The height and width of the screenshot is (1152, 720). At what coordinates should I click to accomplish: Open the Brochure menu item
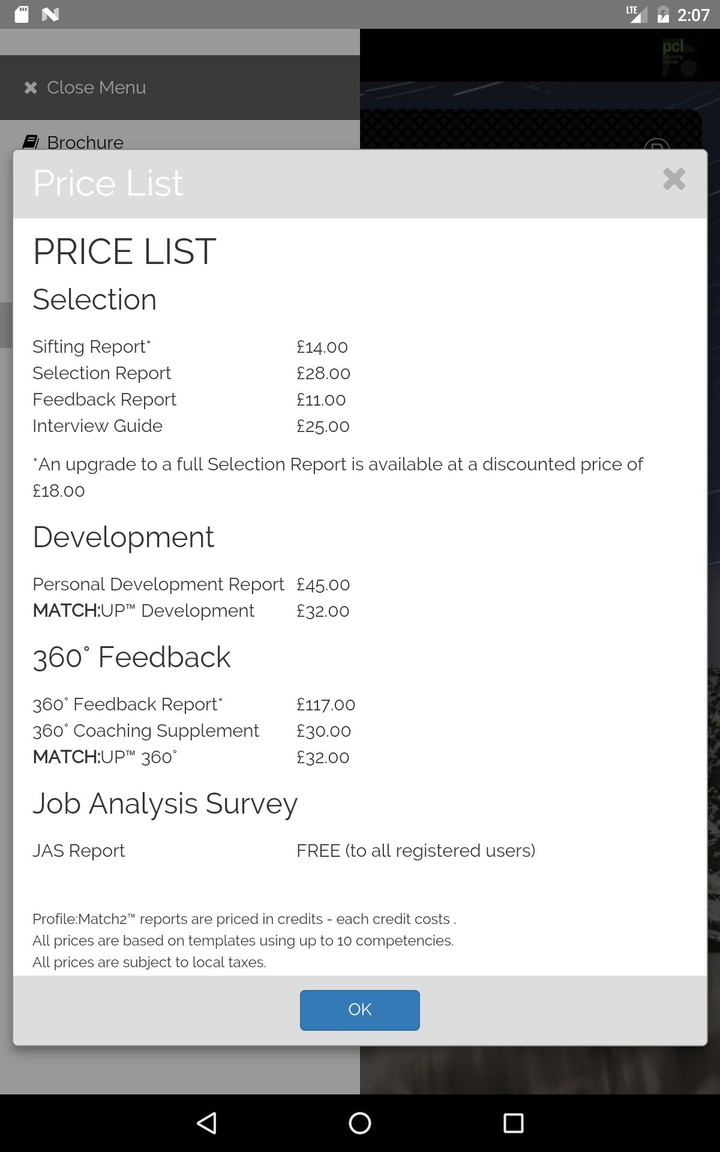(84, 142)
